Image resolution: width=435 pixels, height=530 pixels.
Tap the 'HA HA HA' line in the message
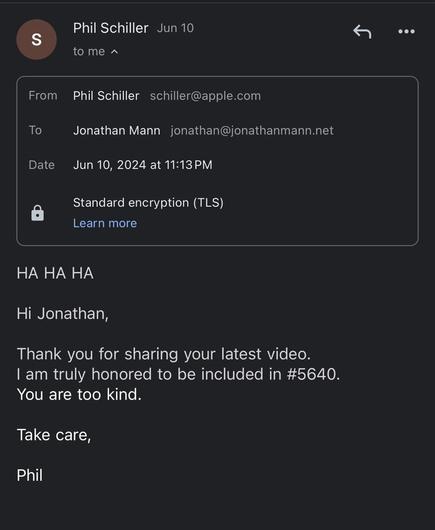pyautogui.click(x=55, y=273)
